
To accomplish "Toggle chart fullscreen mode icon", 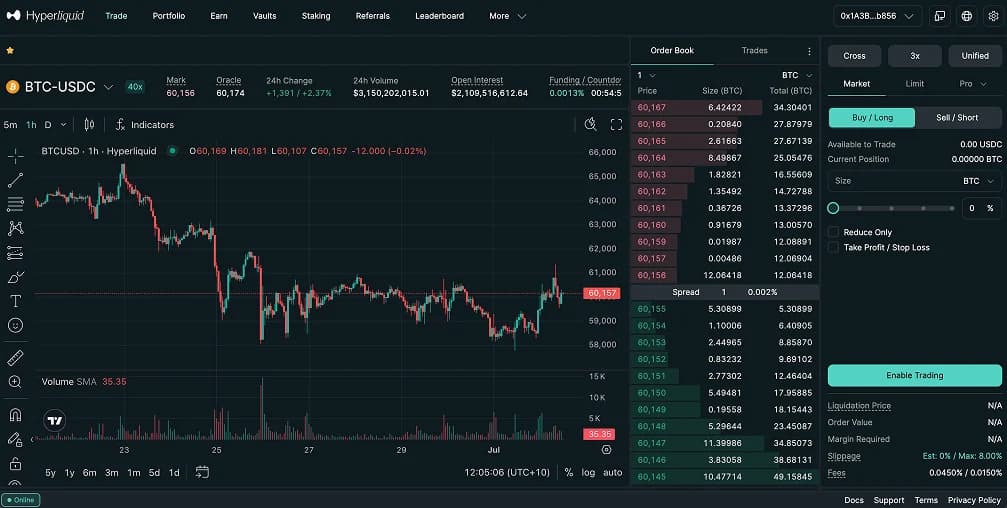I will (616, 125).
